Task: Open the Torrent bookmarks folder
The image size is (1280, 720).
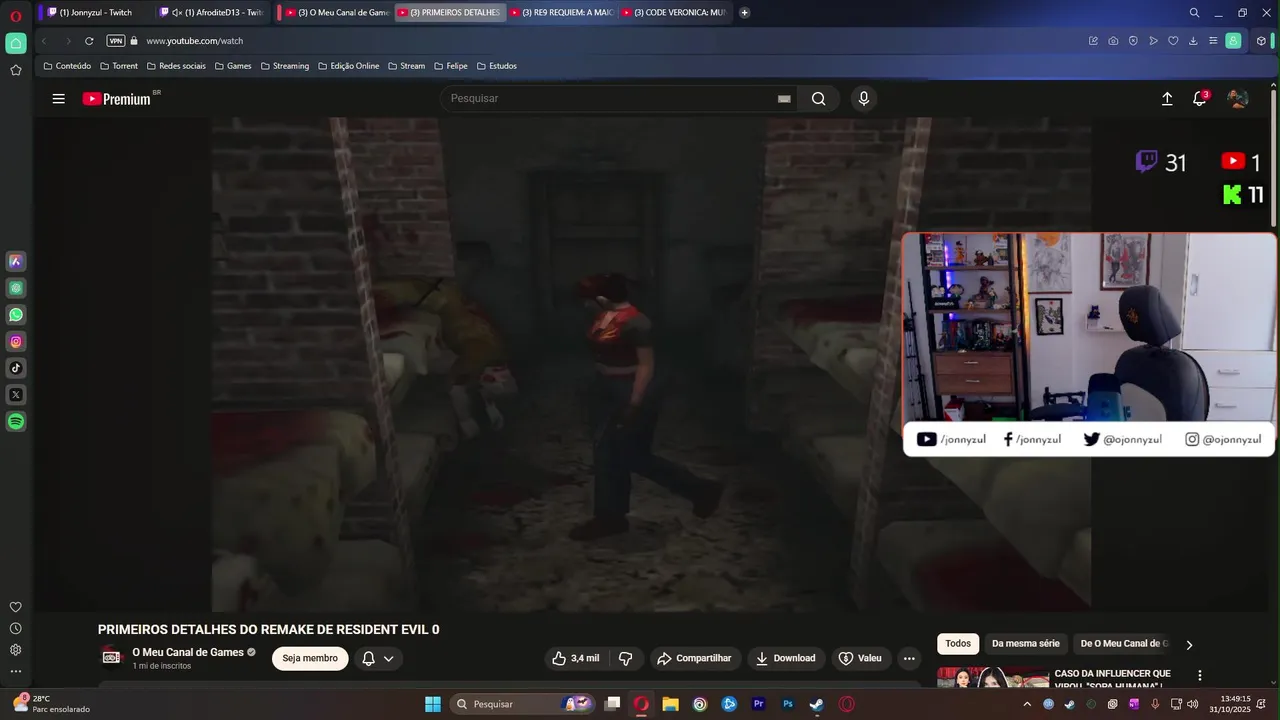Action: pos(119,66)
